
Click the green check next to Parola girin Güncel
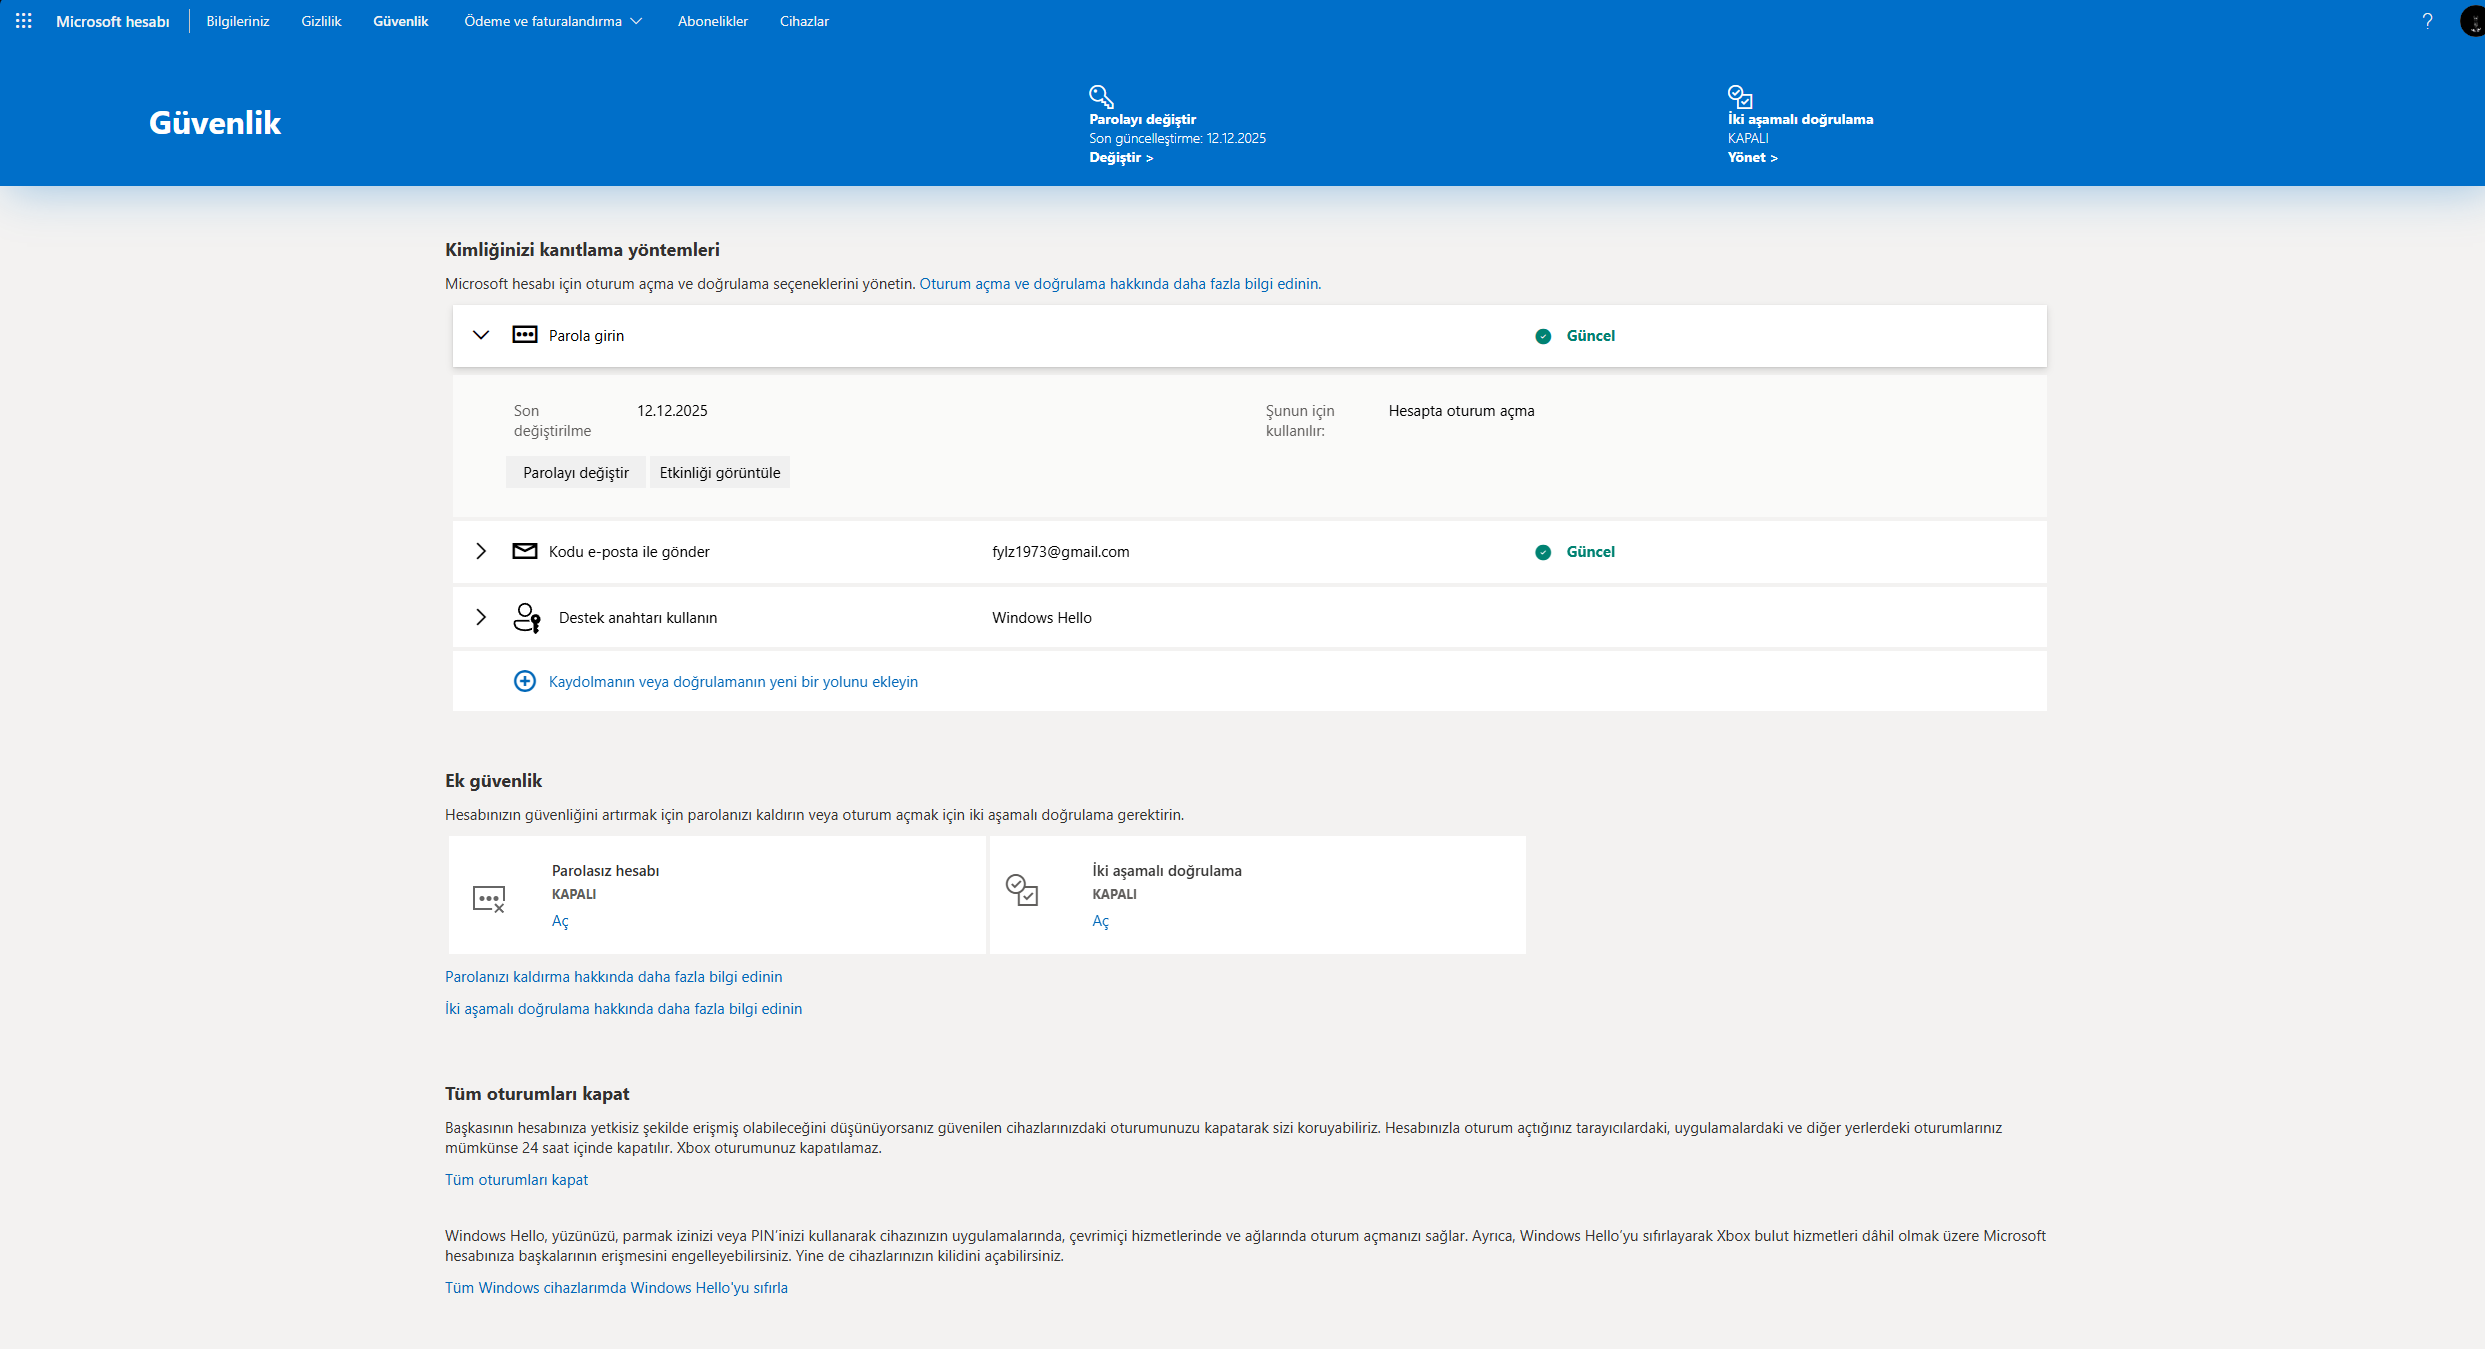point(1543,336)
